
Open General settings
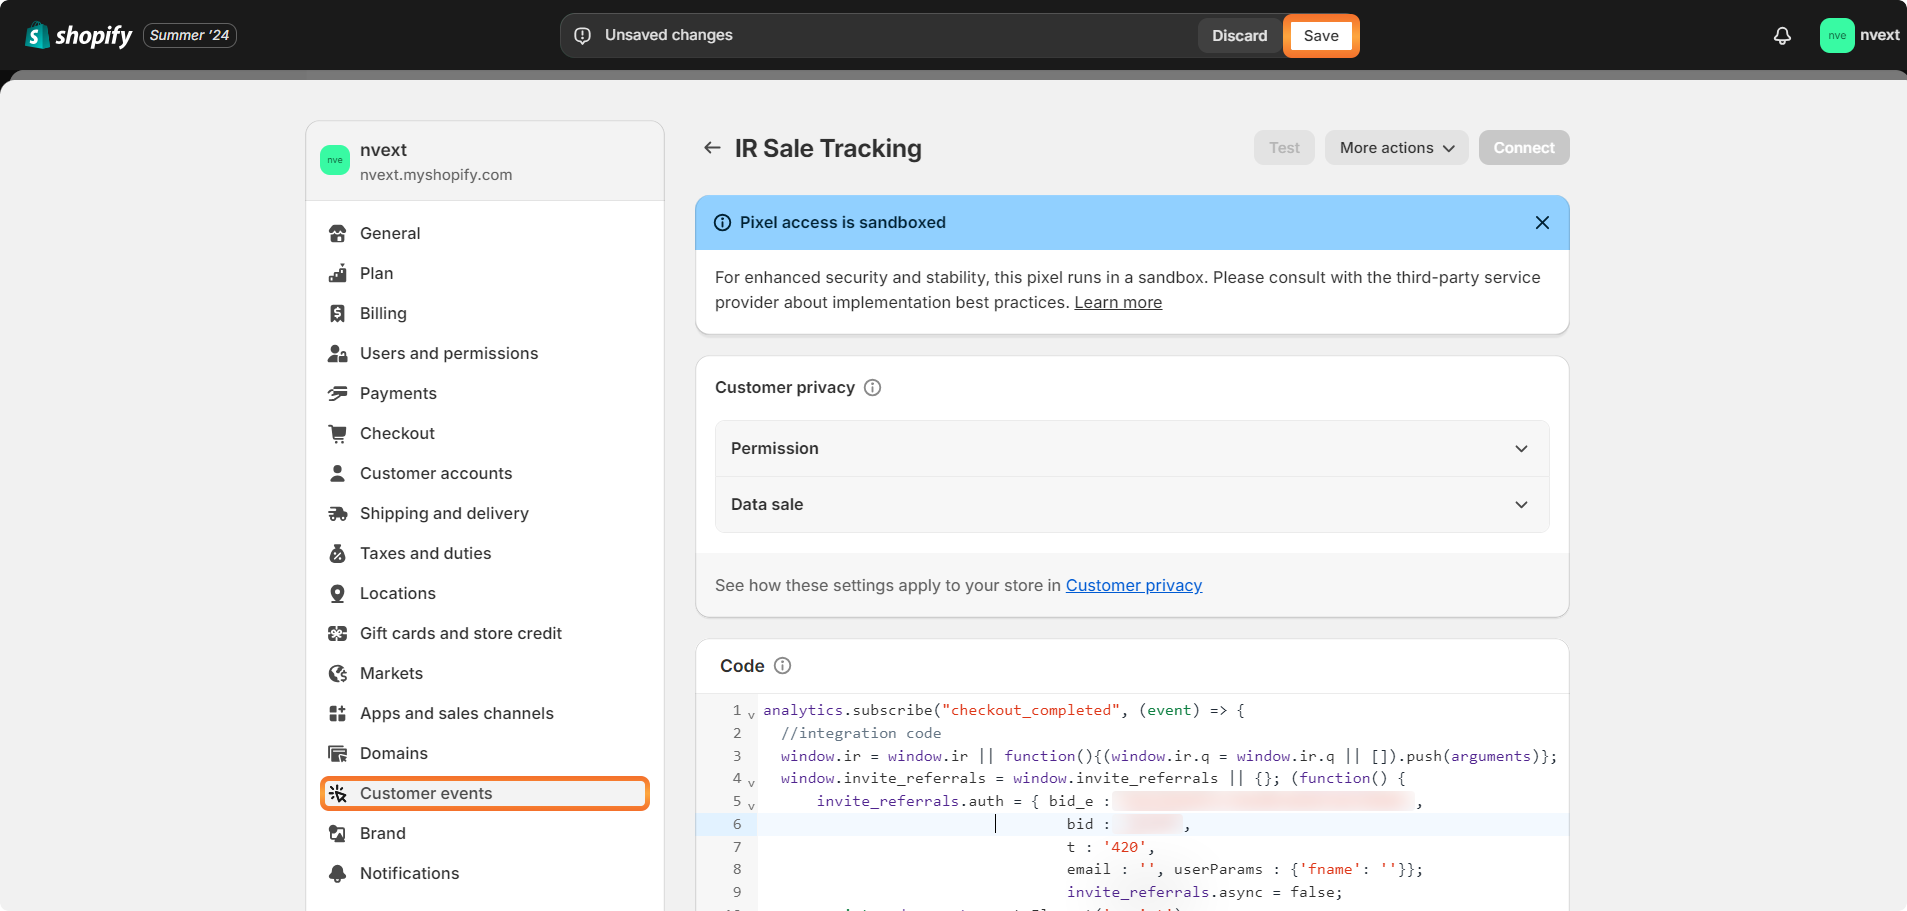(485, 233)
